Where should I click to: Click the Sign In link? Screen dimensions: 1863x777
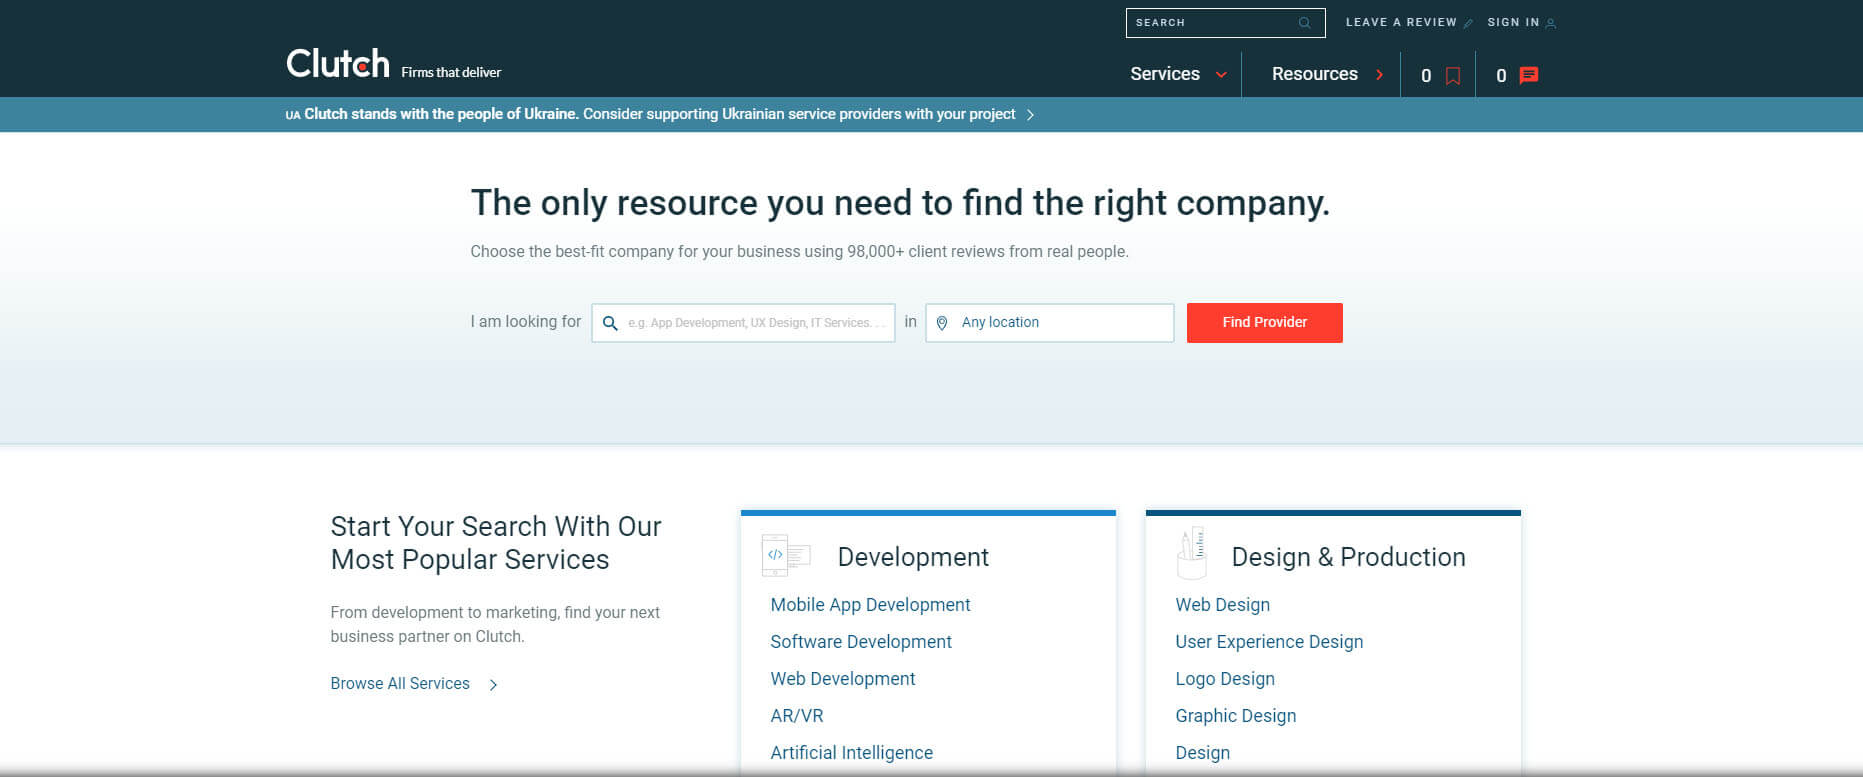[x=1513, y=22]
